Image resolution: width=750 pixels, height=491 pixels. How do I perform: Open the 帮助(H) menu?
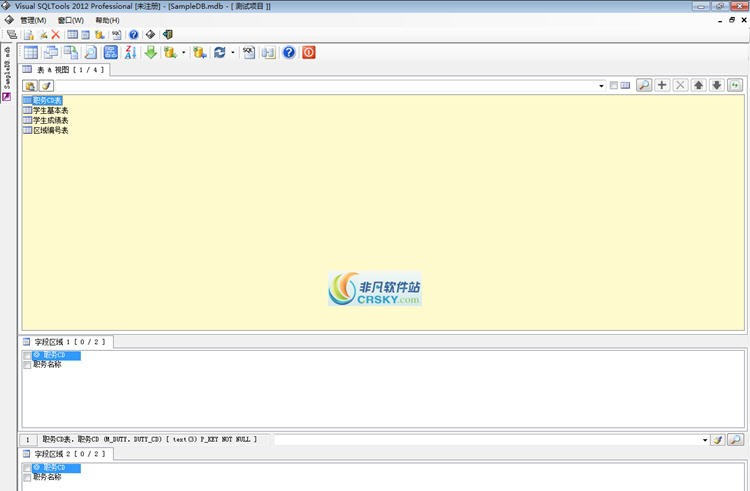coord(107,20)
